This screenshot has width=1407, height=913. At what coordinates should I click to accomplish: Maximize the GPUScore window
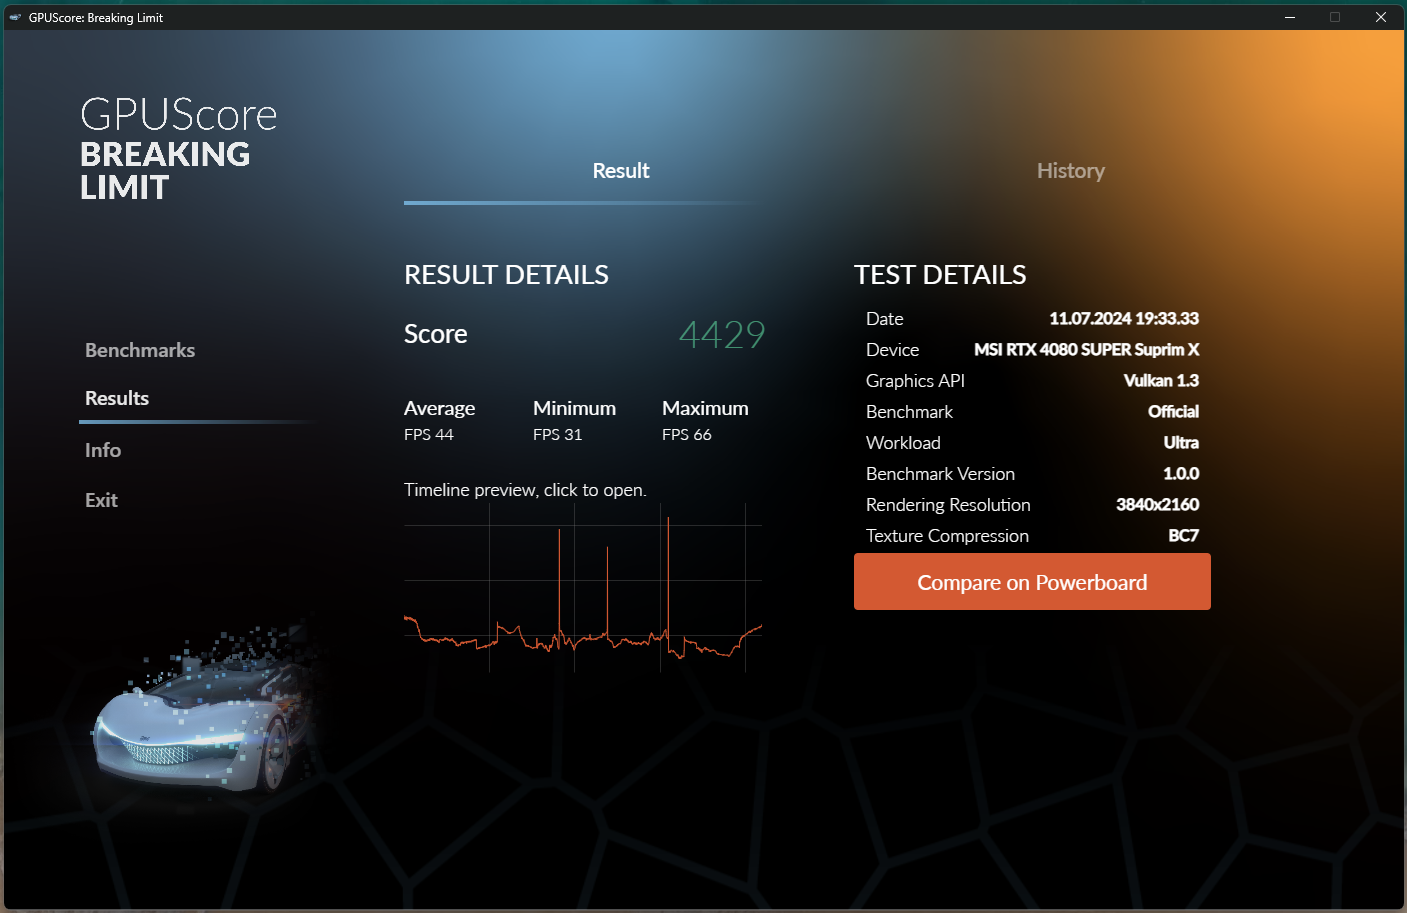click(x=1335, y=17)
